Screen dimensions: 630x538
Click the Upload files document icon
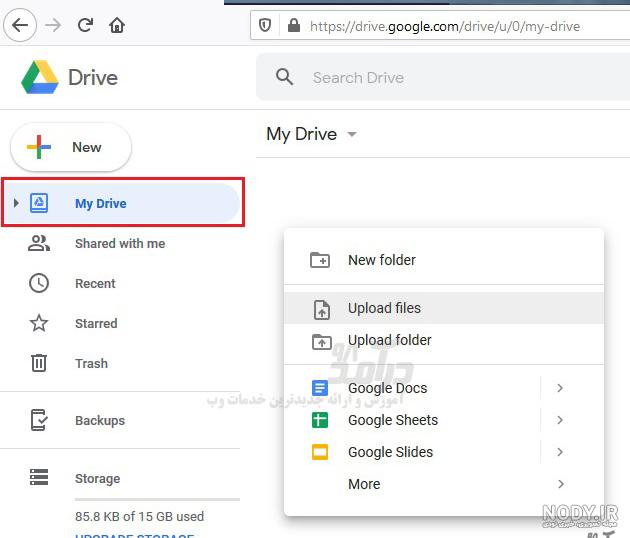321,309
